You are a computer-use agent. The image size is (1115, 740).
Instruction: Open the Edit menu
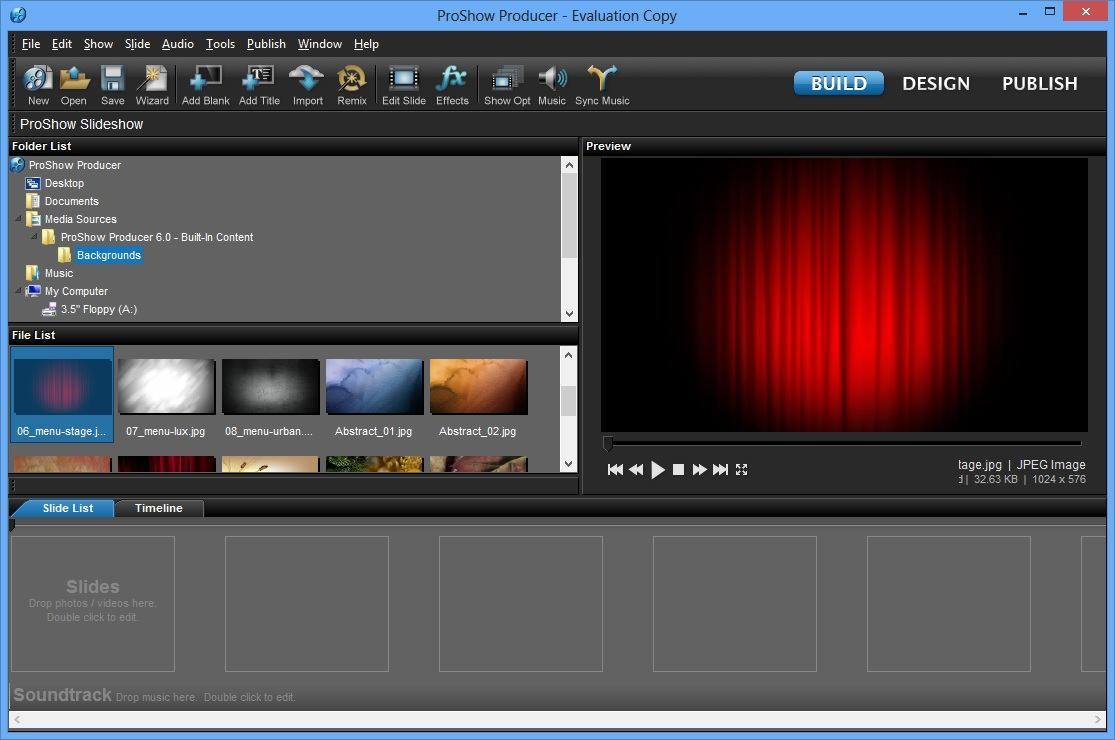point(62,44)
